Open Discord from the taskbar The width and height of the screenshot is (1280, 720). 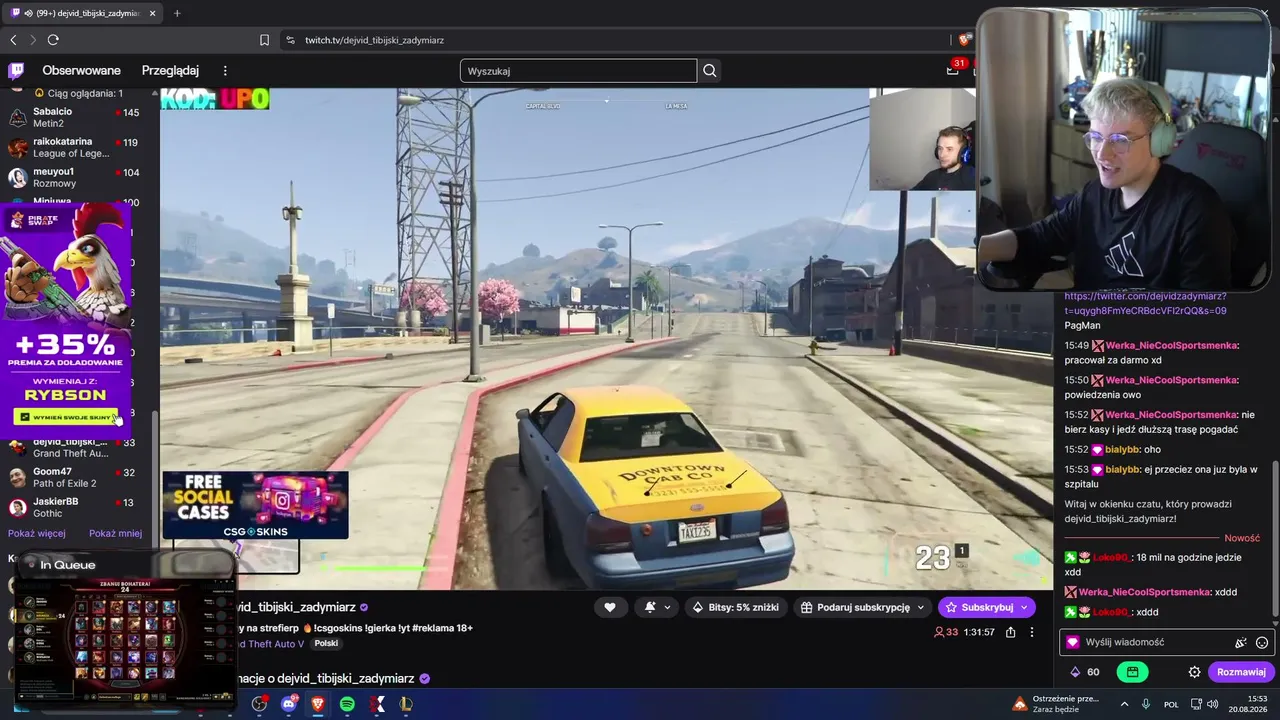click(290, 704)
